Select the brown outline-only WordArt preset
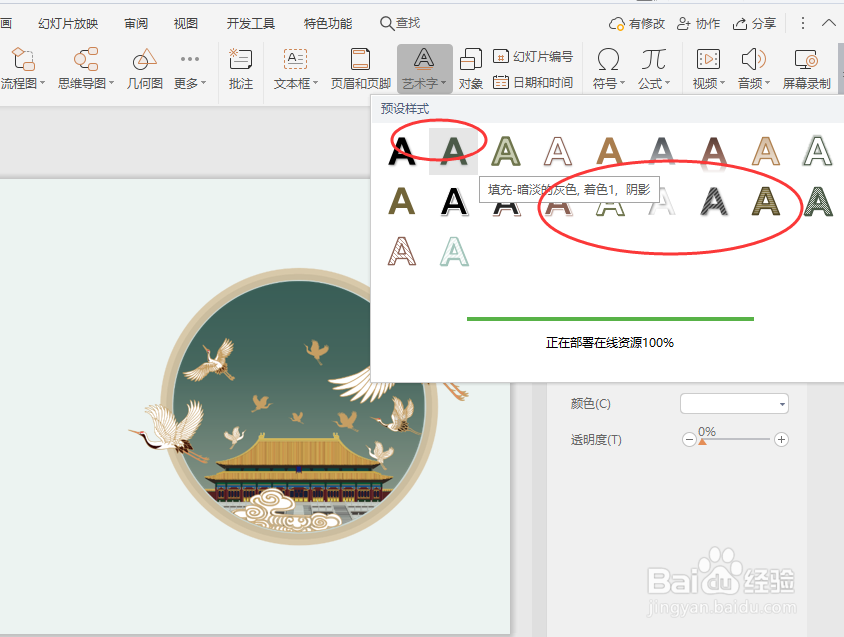The width and height of the screenshot is (844, 637). 558,151
